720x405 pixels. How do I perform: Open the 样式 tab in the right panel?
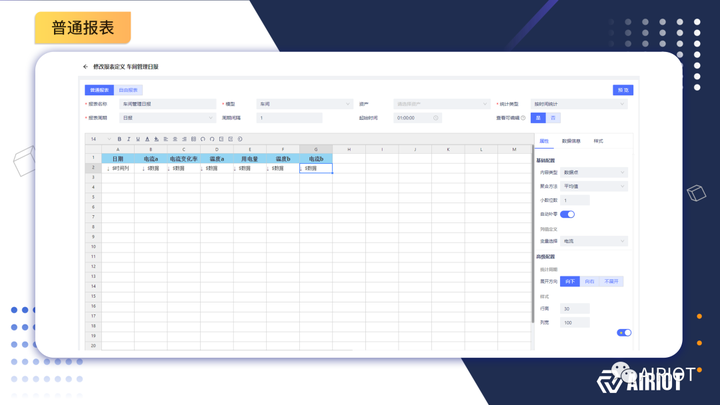click(x=598, y=141)
